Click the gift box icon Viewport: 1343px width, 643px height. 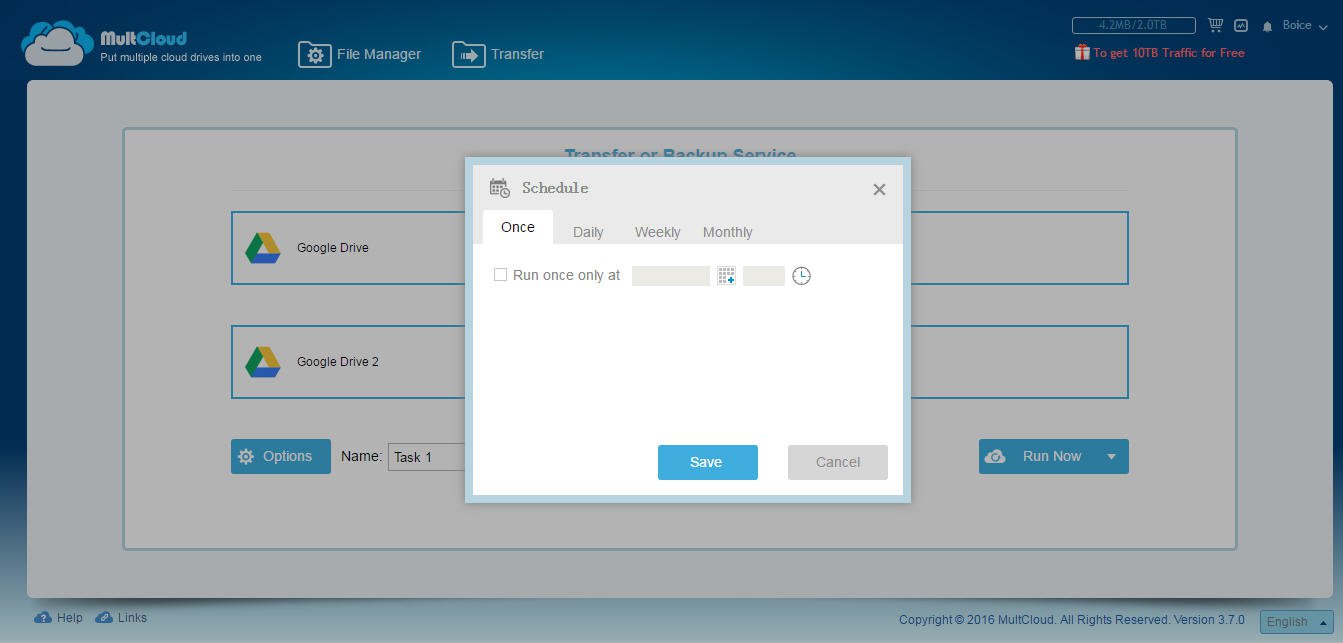pos(1081,52)
